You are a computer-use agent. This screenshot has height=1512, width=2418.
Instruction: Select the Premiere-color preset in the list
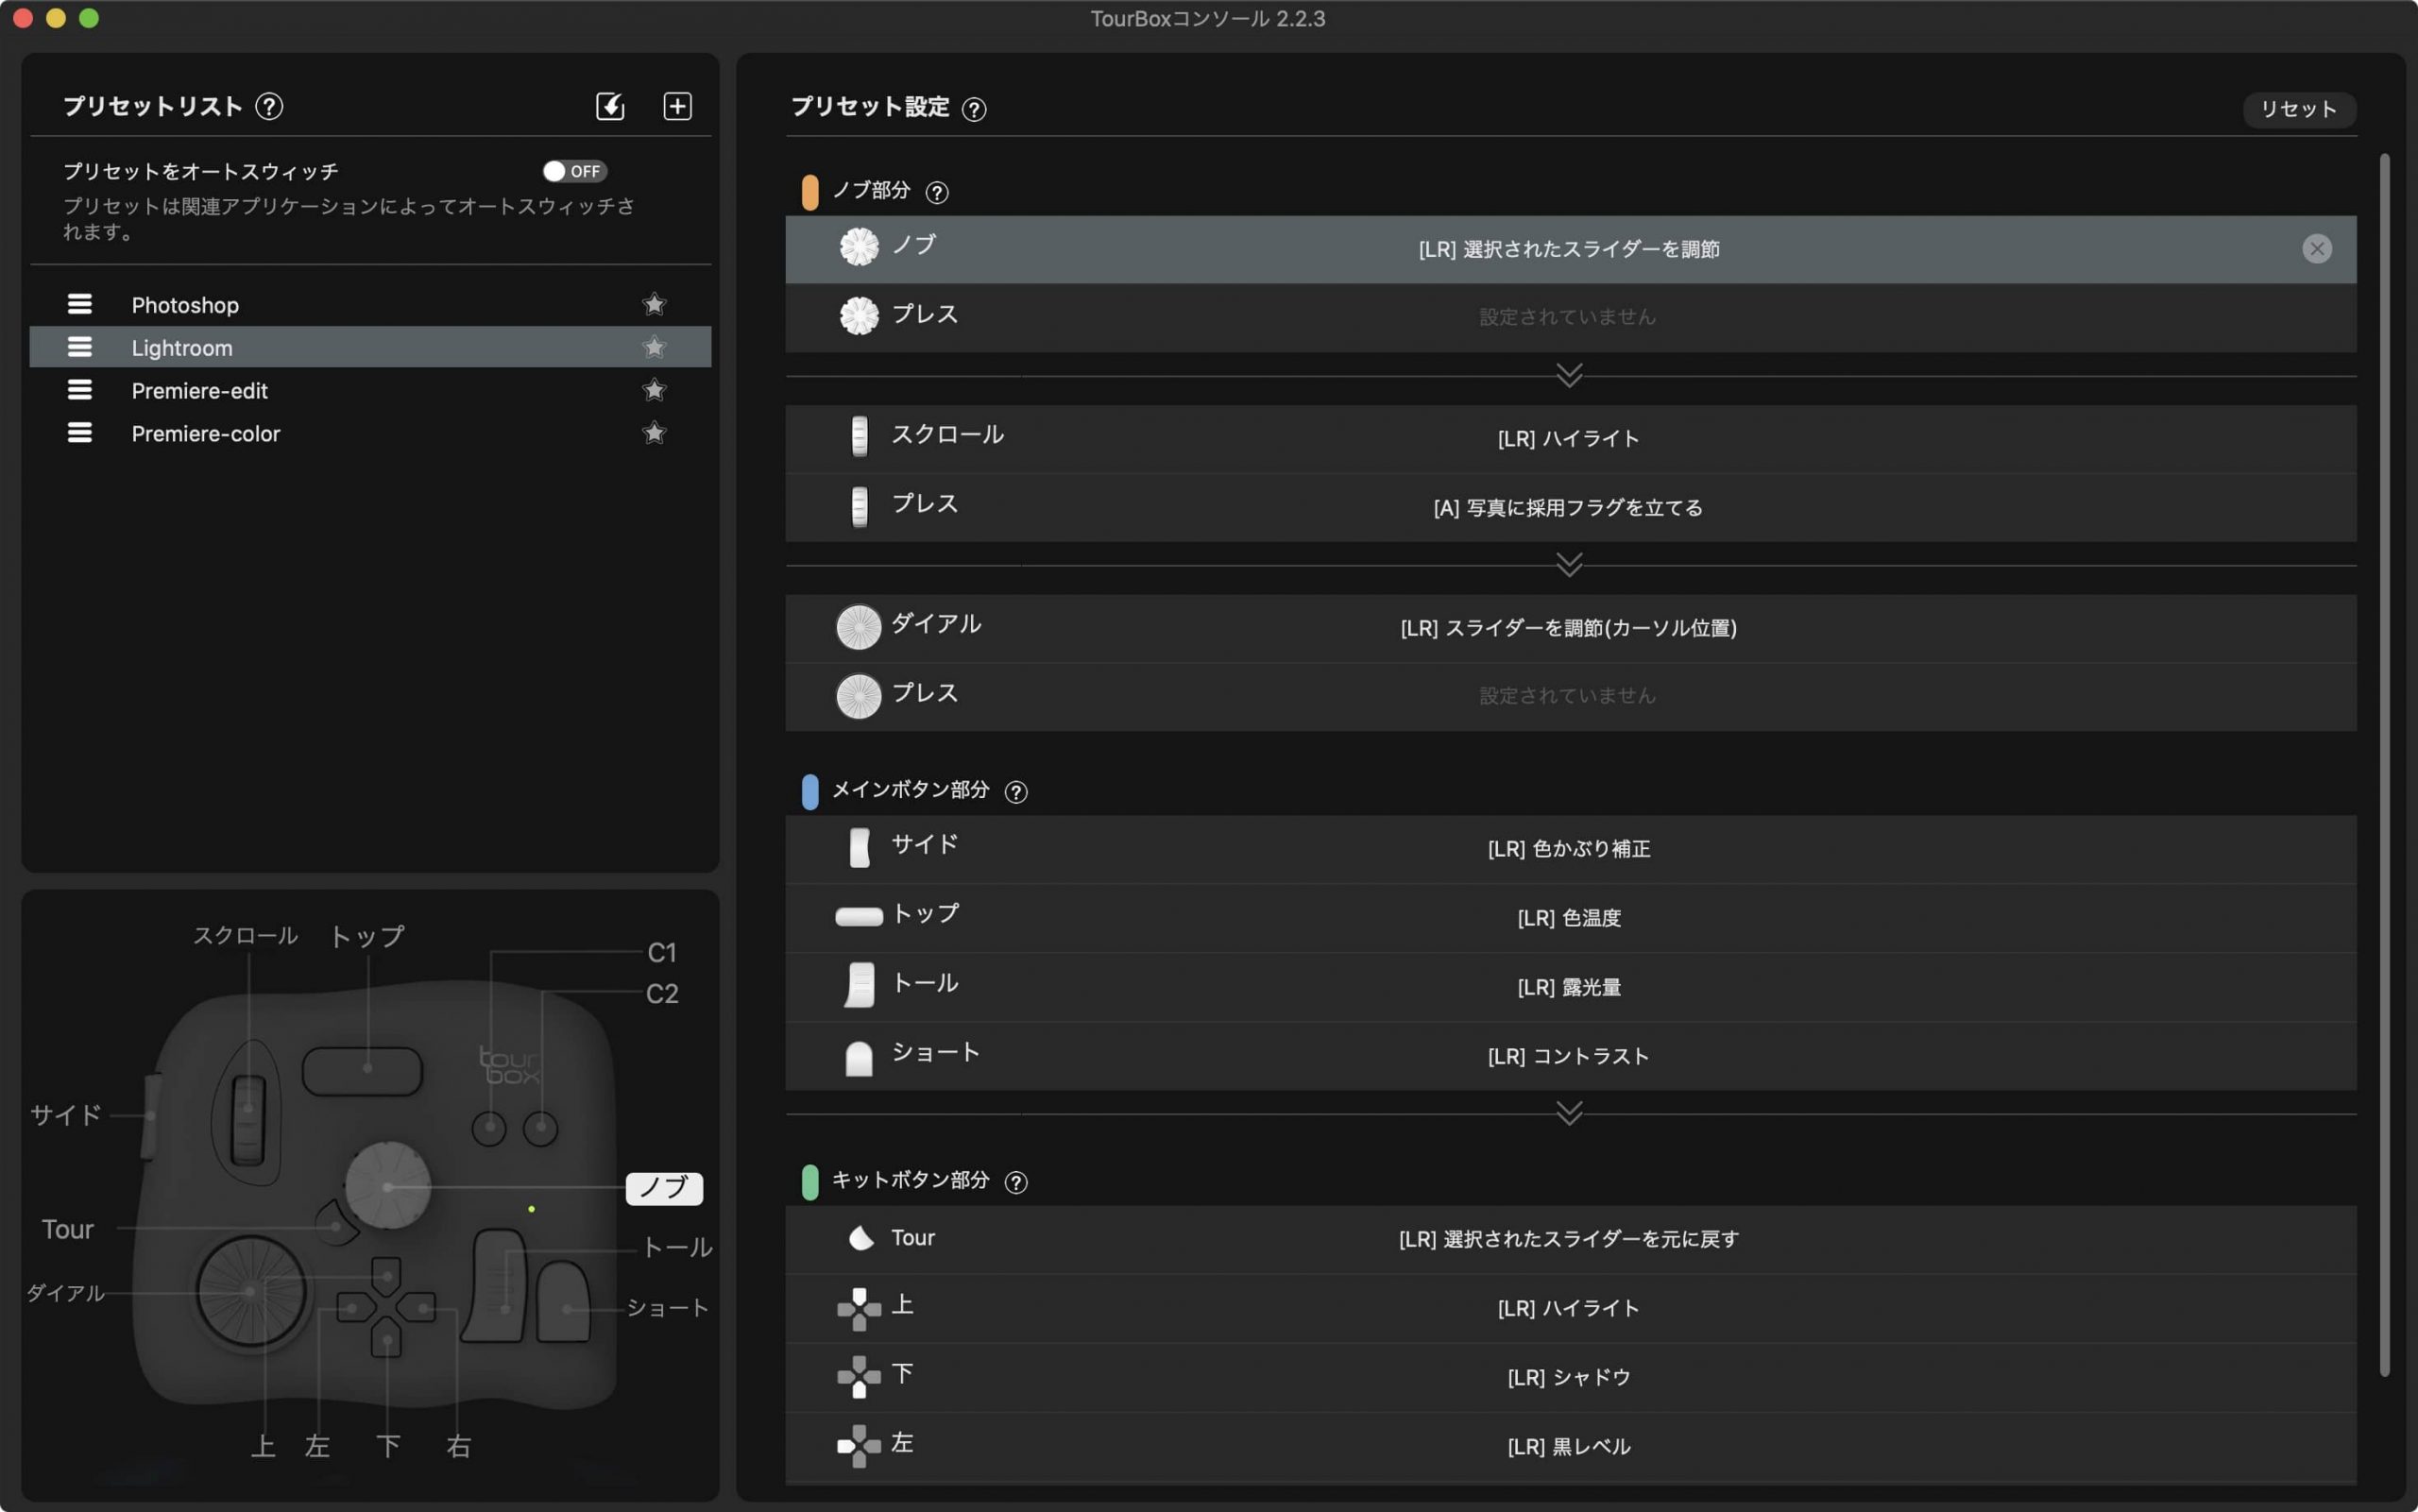point(206,434)
